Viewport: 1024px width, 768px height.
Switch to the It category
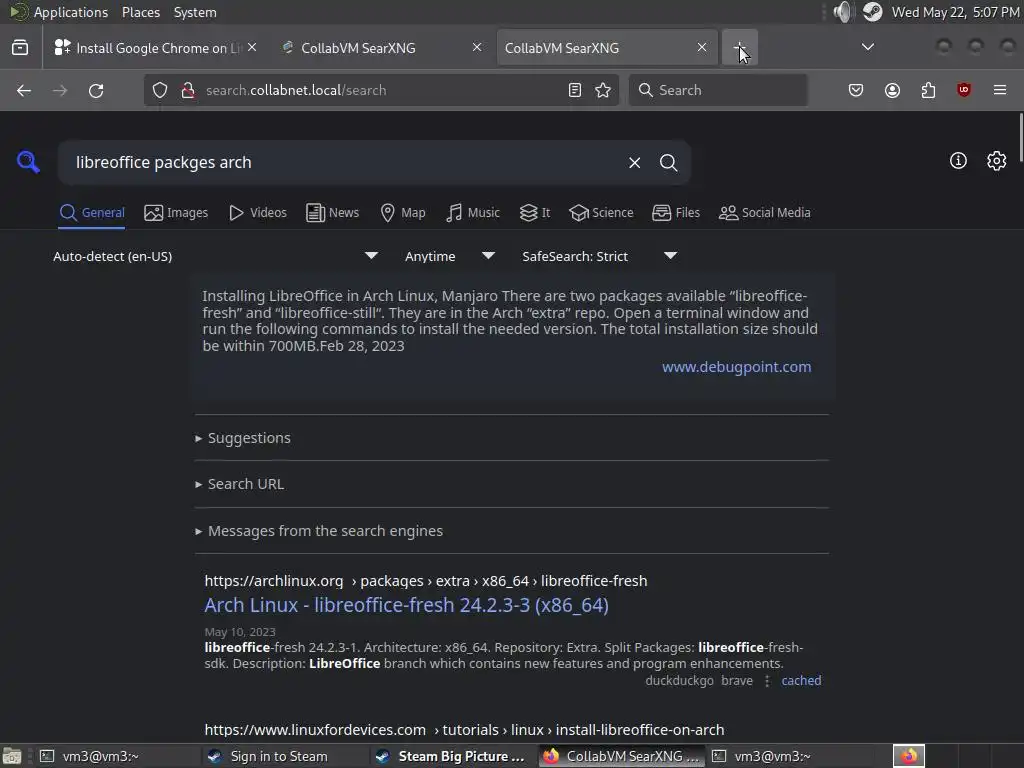tap(535, 213)
